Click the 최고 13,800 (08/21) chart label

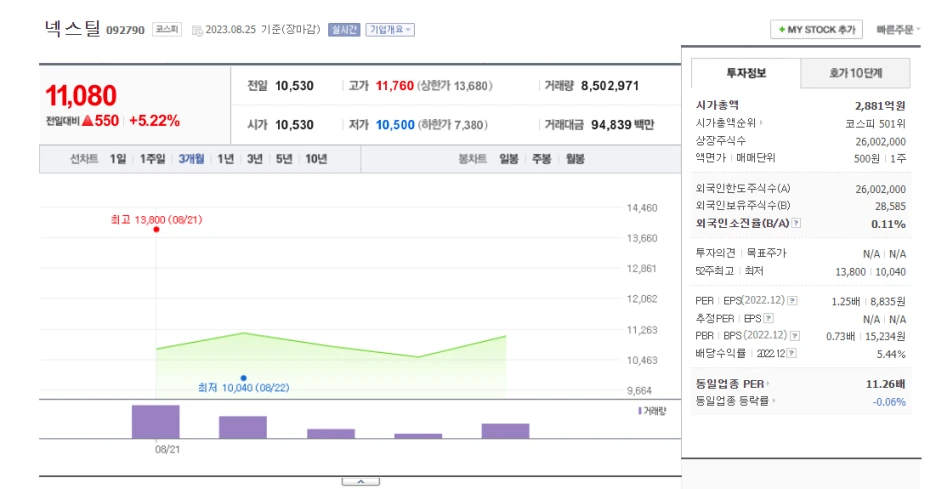click(x=156, y=220)
